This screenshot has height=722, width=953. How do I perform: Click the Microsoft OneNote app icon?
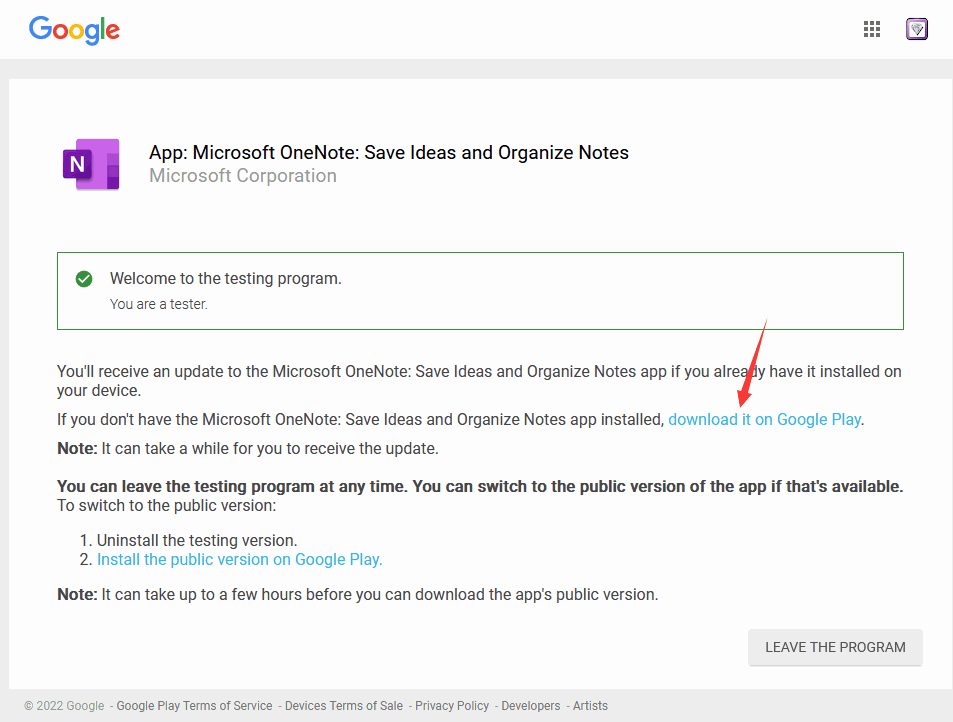click(x=91, y=164)
